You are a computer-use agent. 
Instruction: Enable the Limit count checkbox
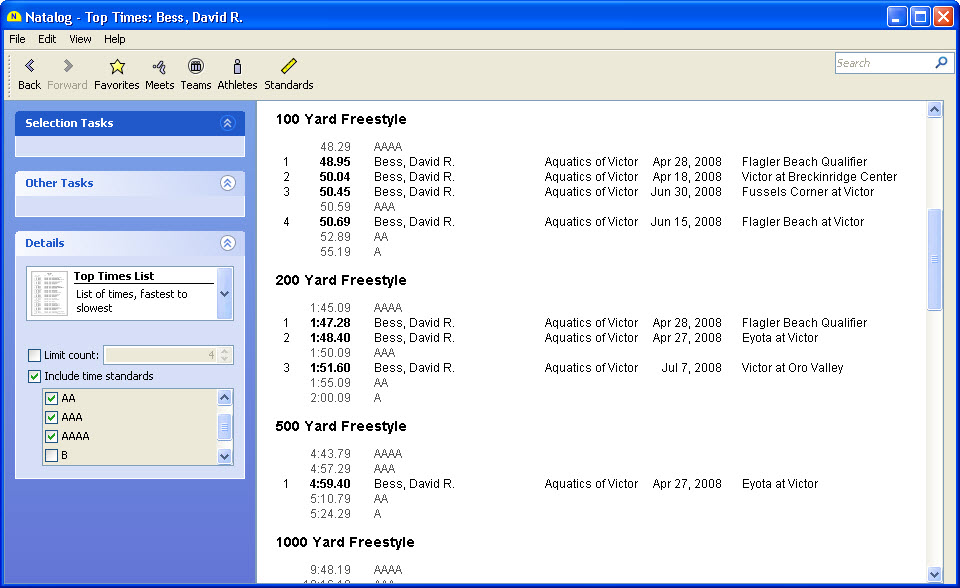tap(35, 355)
